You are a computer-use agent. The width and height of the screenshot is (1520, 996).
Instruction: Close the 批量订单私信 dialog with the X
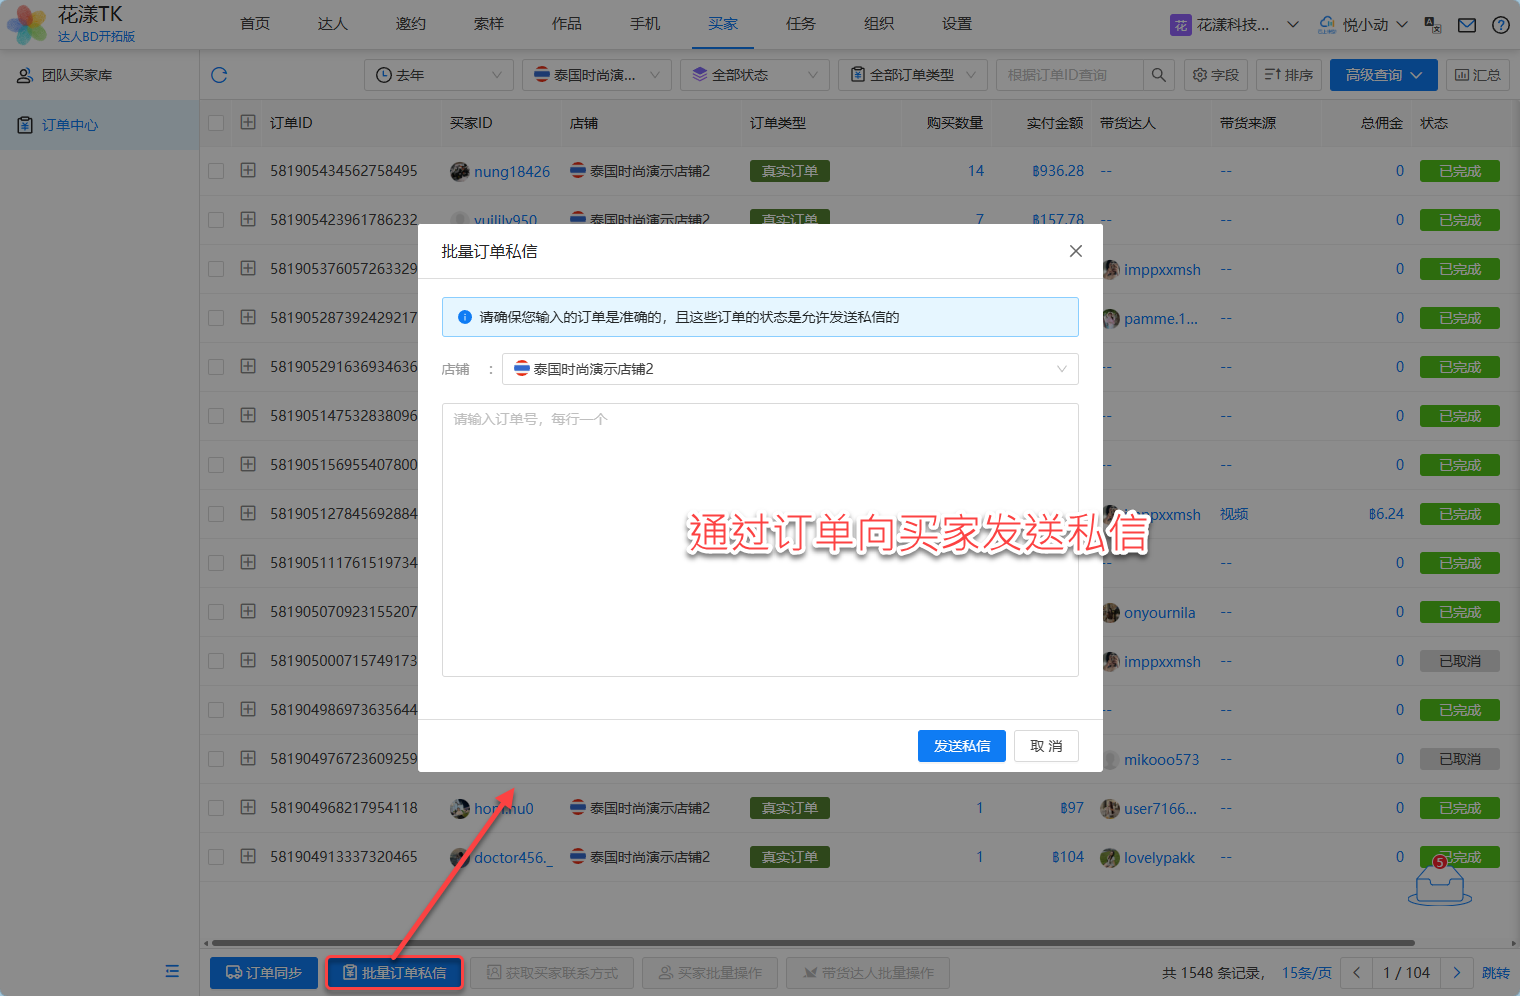[1075, 251]
